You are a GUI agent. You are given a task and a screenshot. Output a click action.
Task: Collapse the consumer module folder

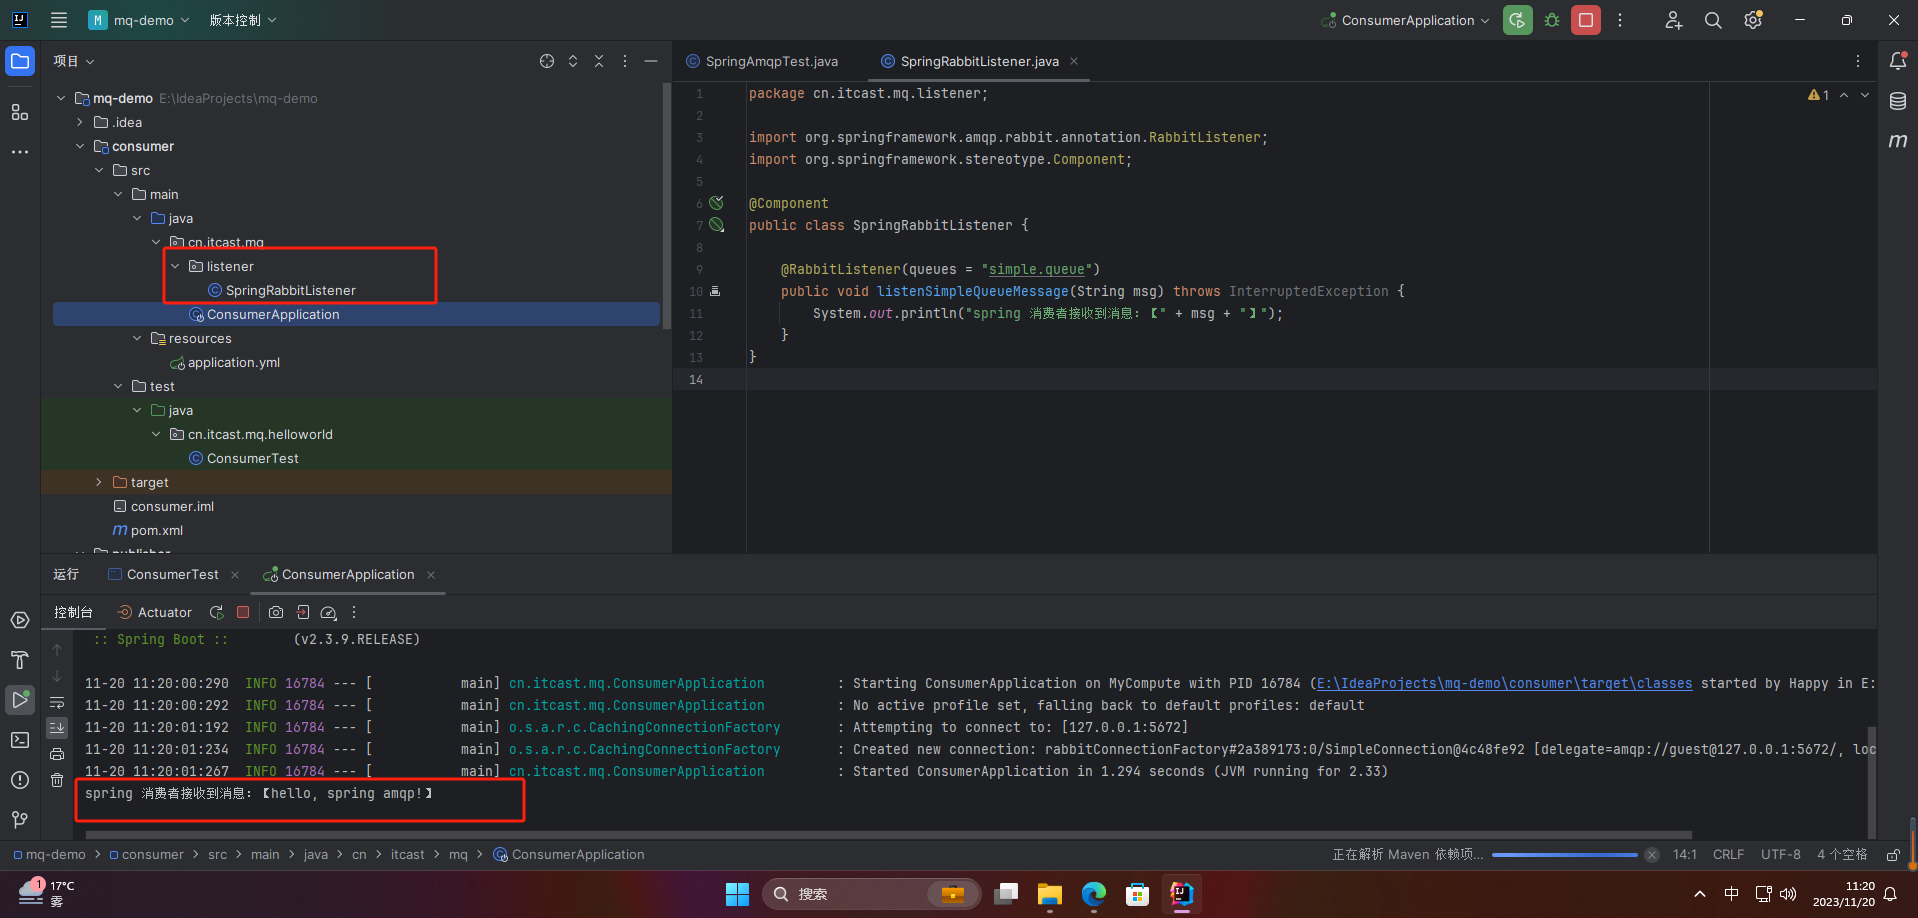click(80, 146)
